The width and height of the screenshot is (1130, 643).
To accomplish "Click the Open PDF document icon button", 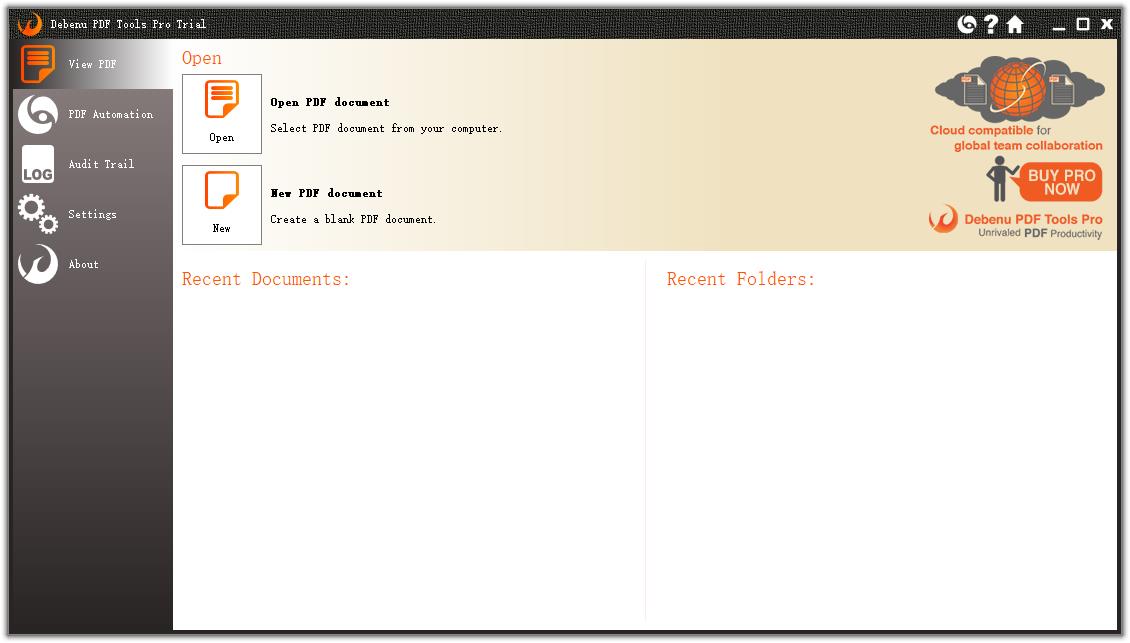I will coord(222,114).
